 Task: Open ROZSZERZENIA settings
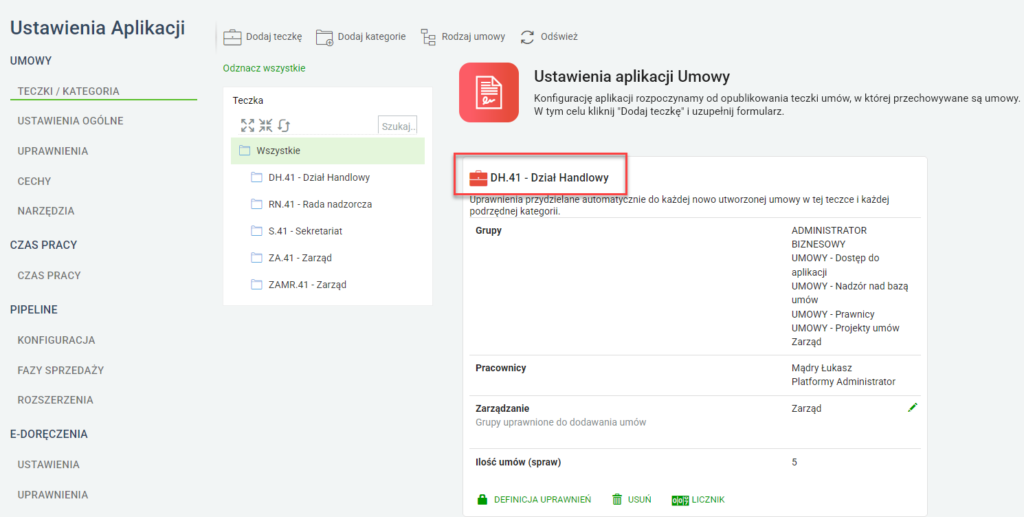(x=56, y=400)
